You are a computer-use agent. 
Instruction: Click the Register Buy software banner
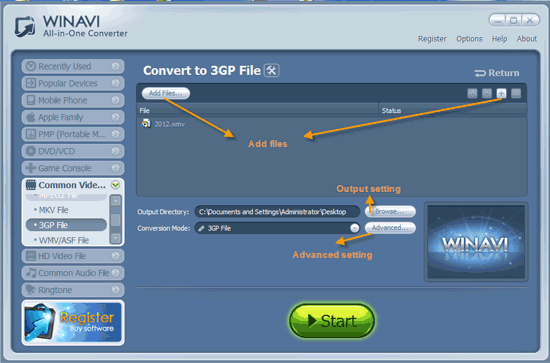[x=73, y=323]
